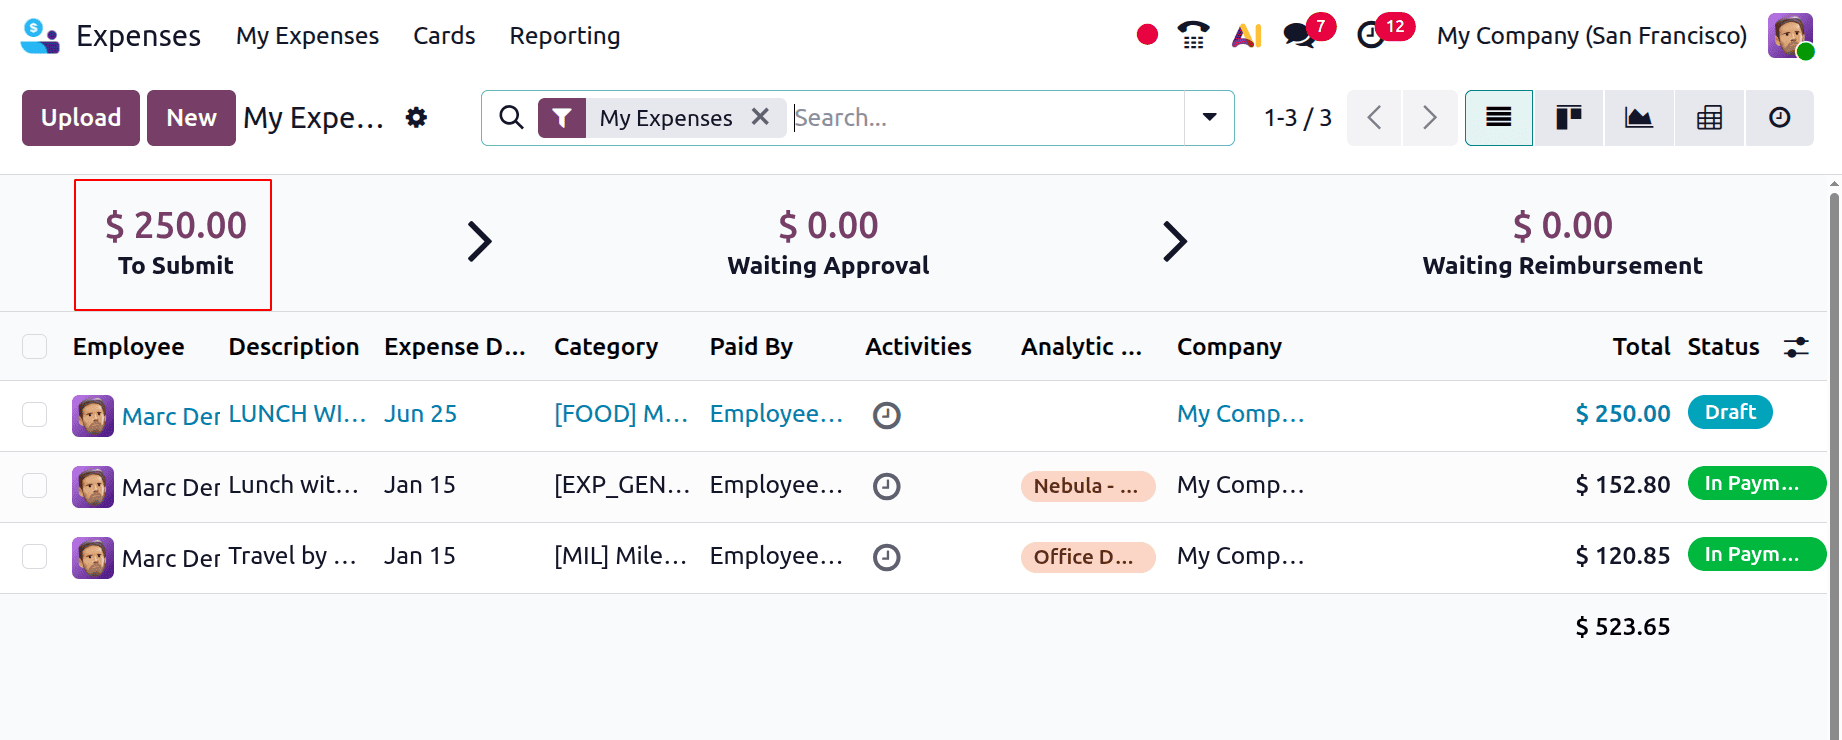Image resolution: width=1842 pixels, height=740 pixels.
Task: Click the [FOOD] M... category cell
Action: pyautogui.click(x=621, y=414)
